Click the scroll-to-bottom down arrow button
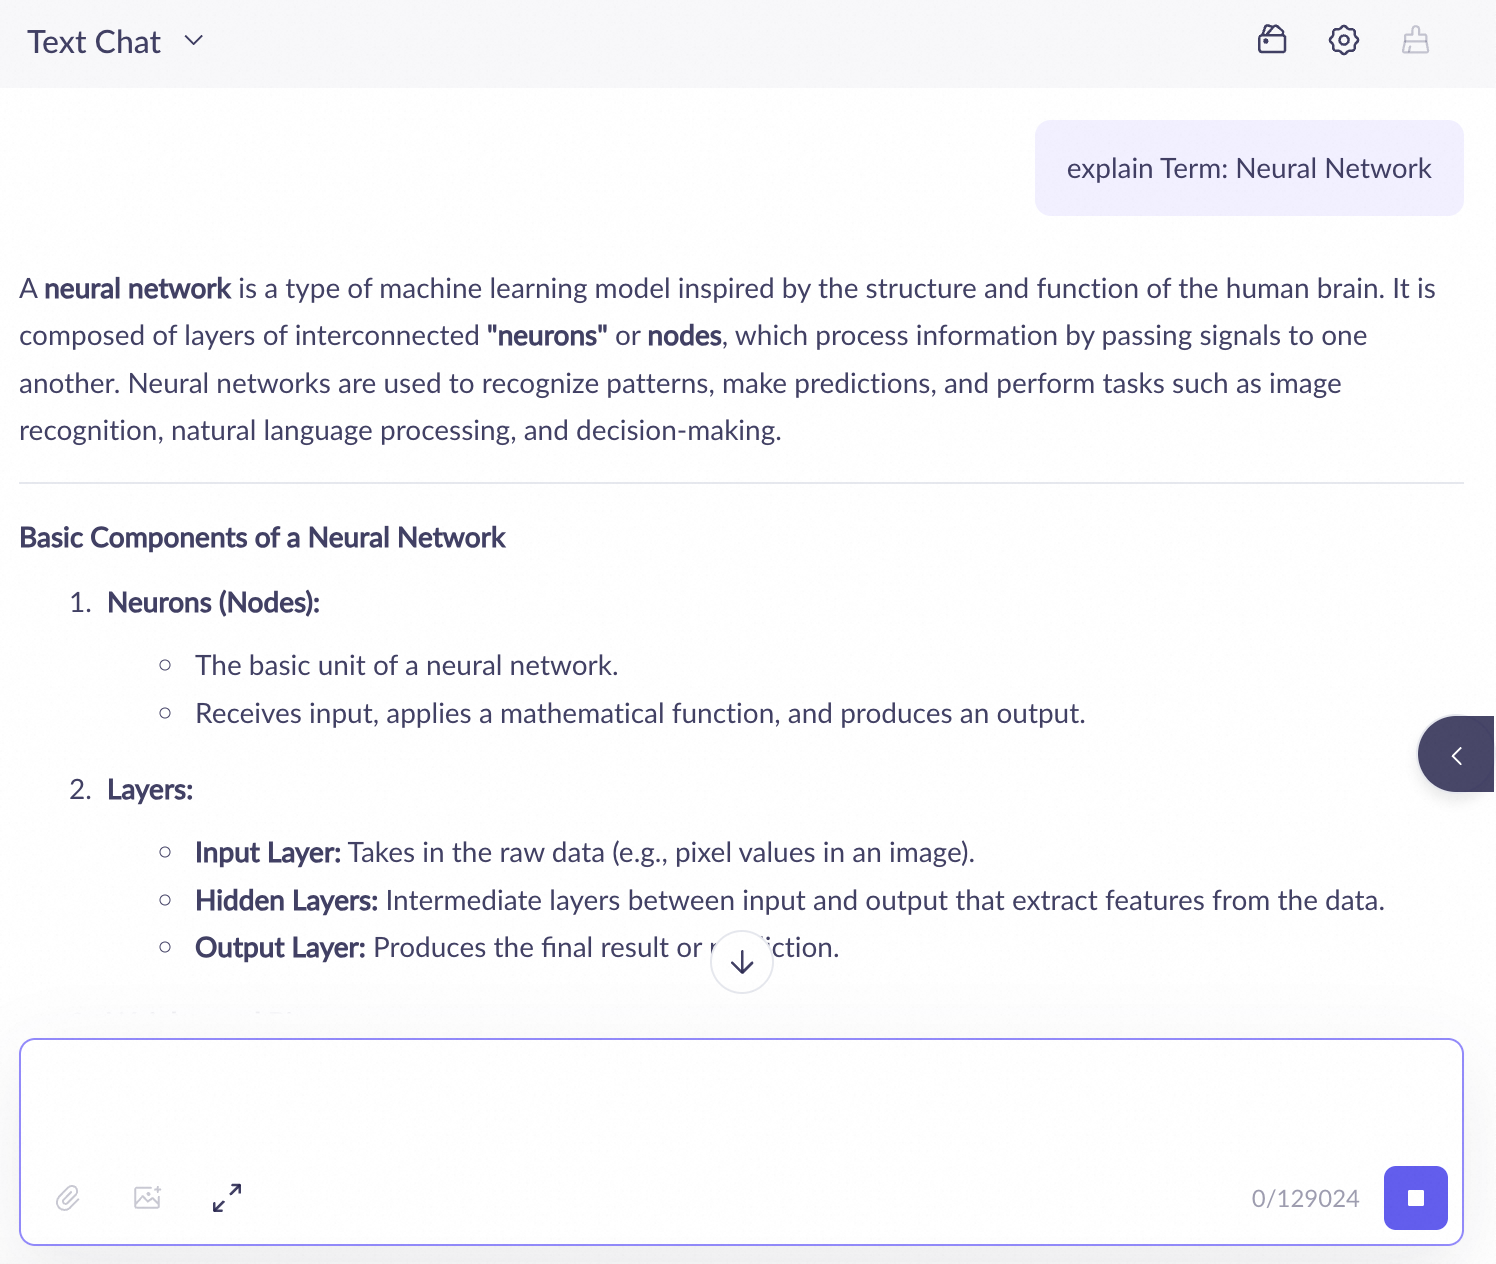 741,962
